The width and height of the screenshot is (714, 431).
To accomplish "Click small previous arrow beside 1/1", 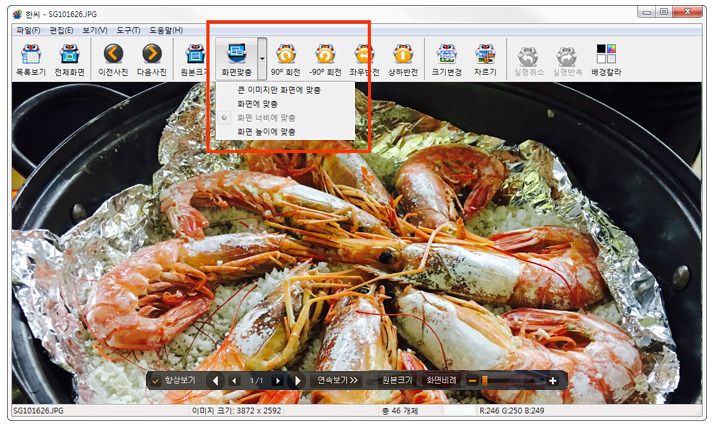I will [x=235, y=380].
